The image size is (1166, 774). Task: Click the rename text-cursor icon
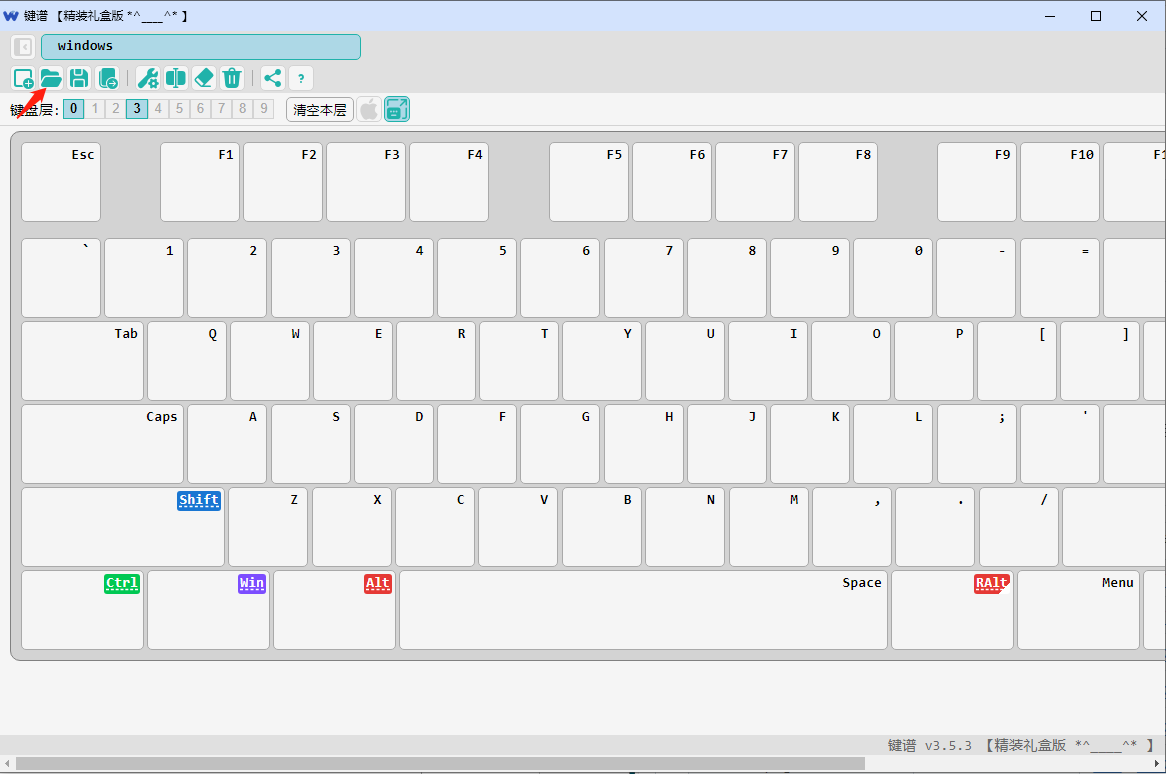(176, 78)
